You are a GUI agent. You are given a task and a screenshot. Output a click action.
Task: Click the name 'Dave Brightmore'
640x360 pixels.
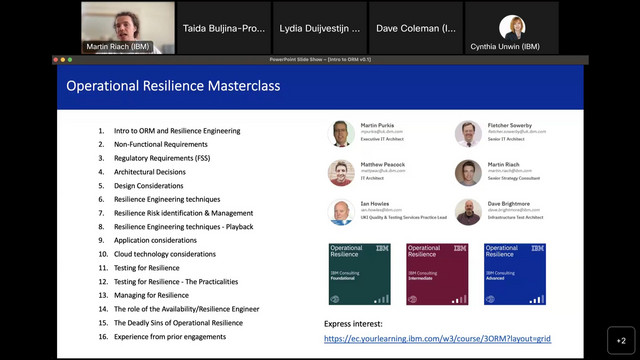click(509, 204)
